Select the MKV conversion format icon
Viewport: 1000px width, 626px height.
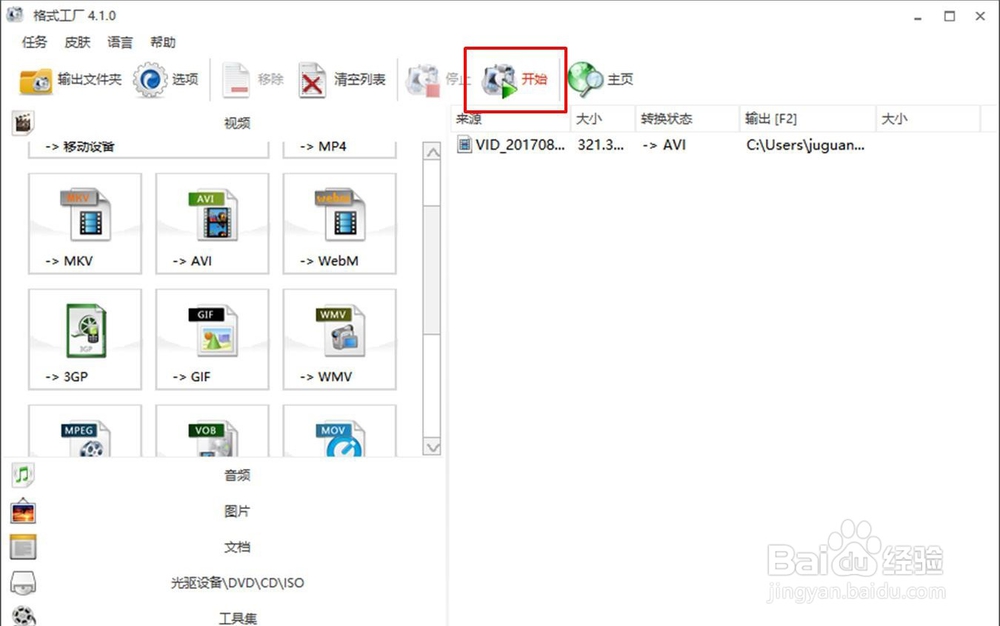(x=85, y=222)
